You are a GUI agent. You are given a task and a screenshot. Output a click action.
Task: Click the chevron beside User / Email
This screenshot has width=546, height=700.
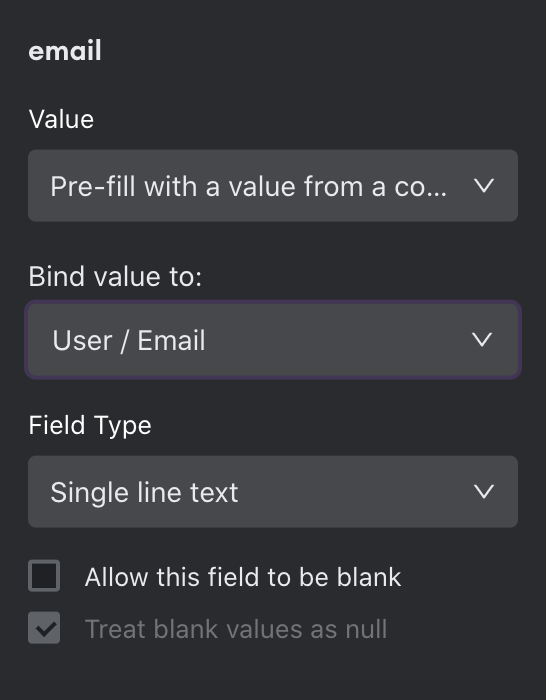coord(482,340)
